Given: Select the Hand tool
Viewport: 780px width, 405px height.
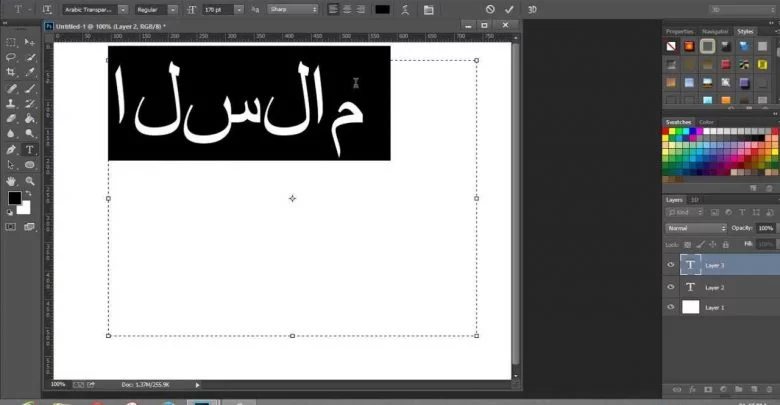Looking at the screenshot, I should [x=12, y=181].
